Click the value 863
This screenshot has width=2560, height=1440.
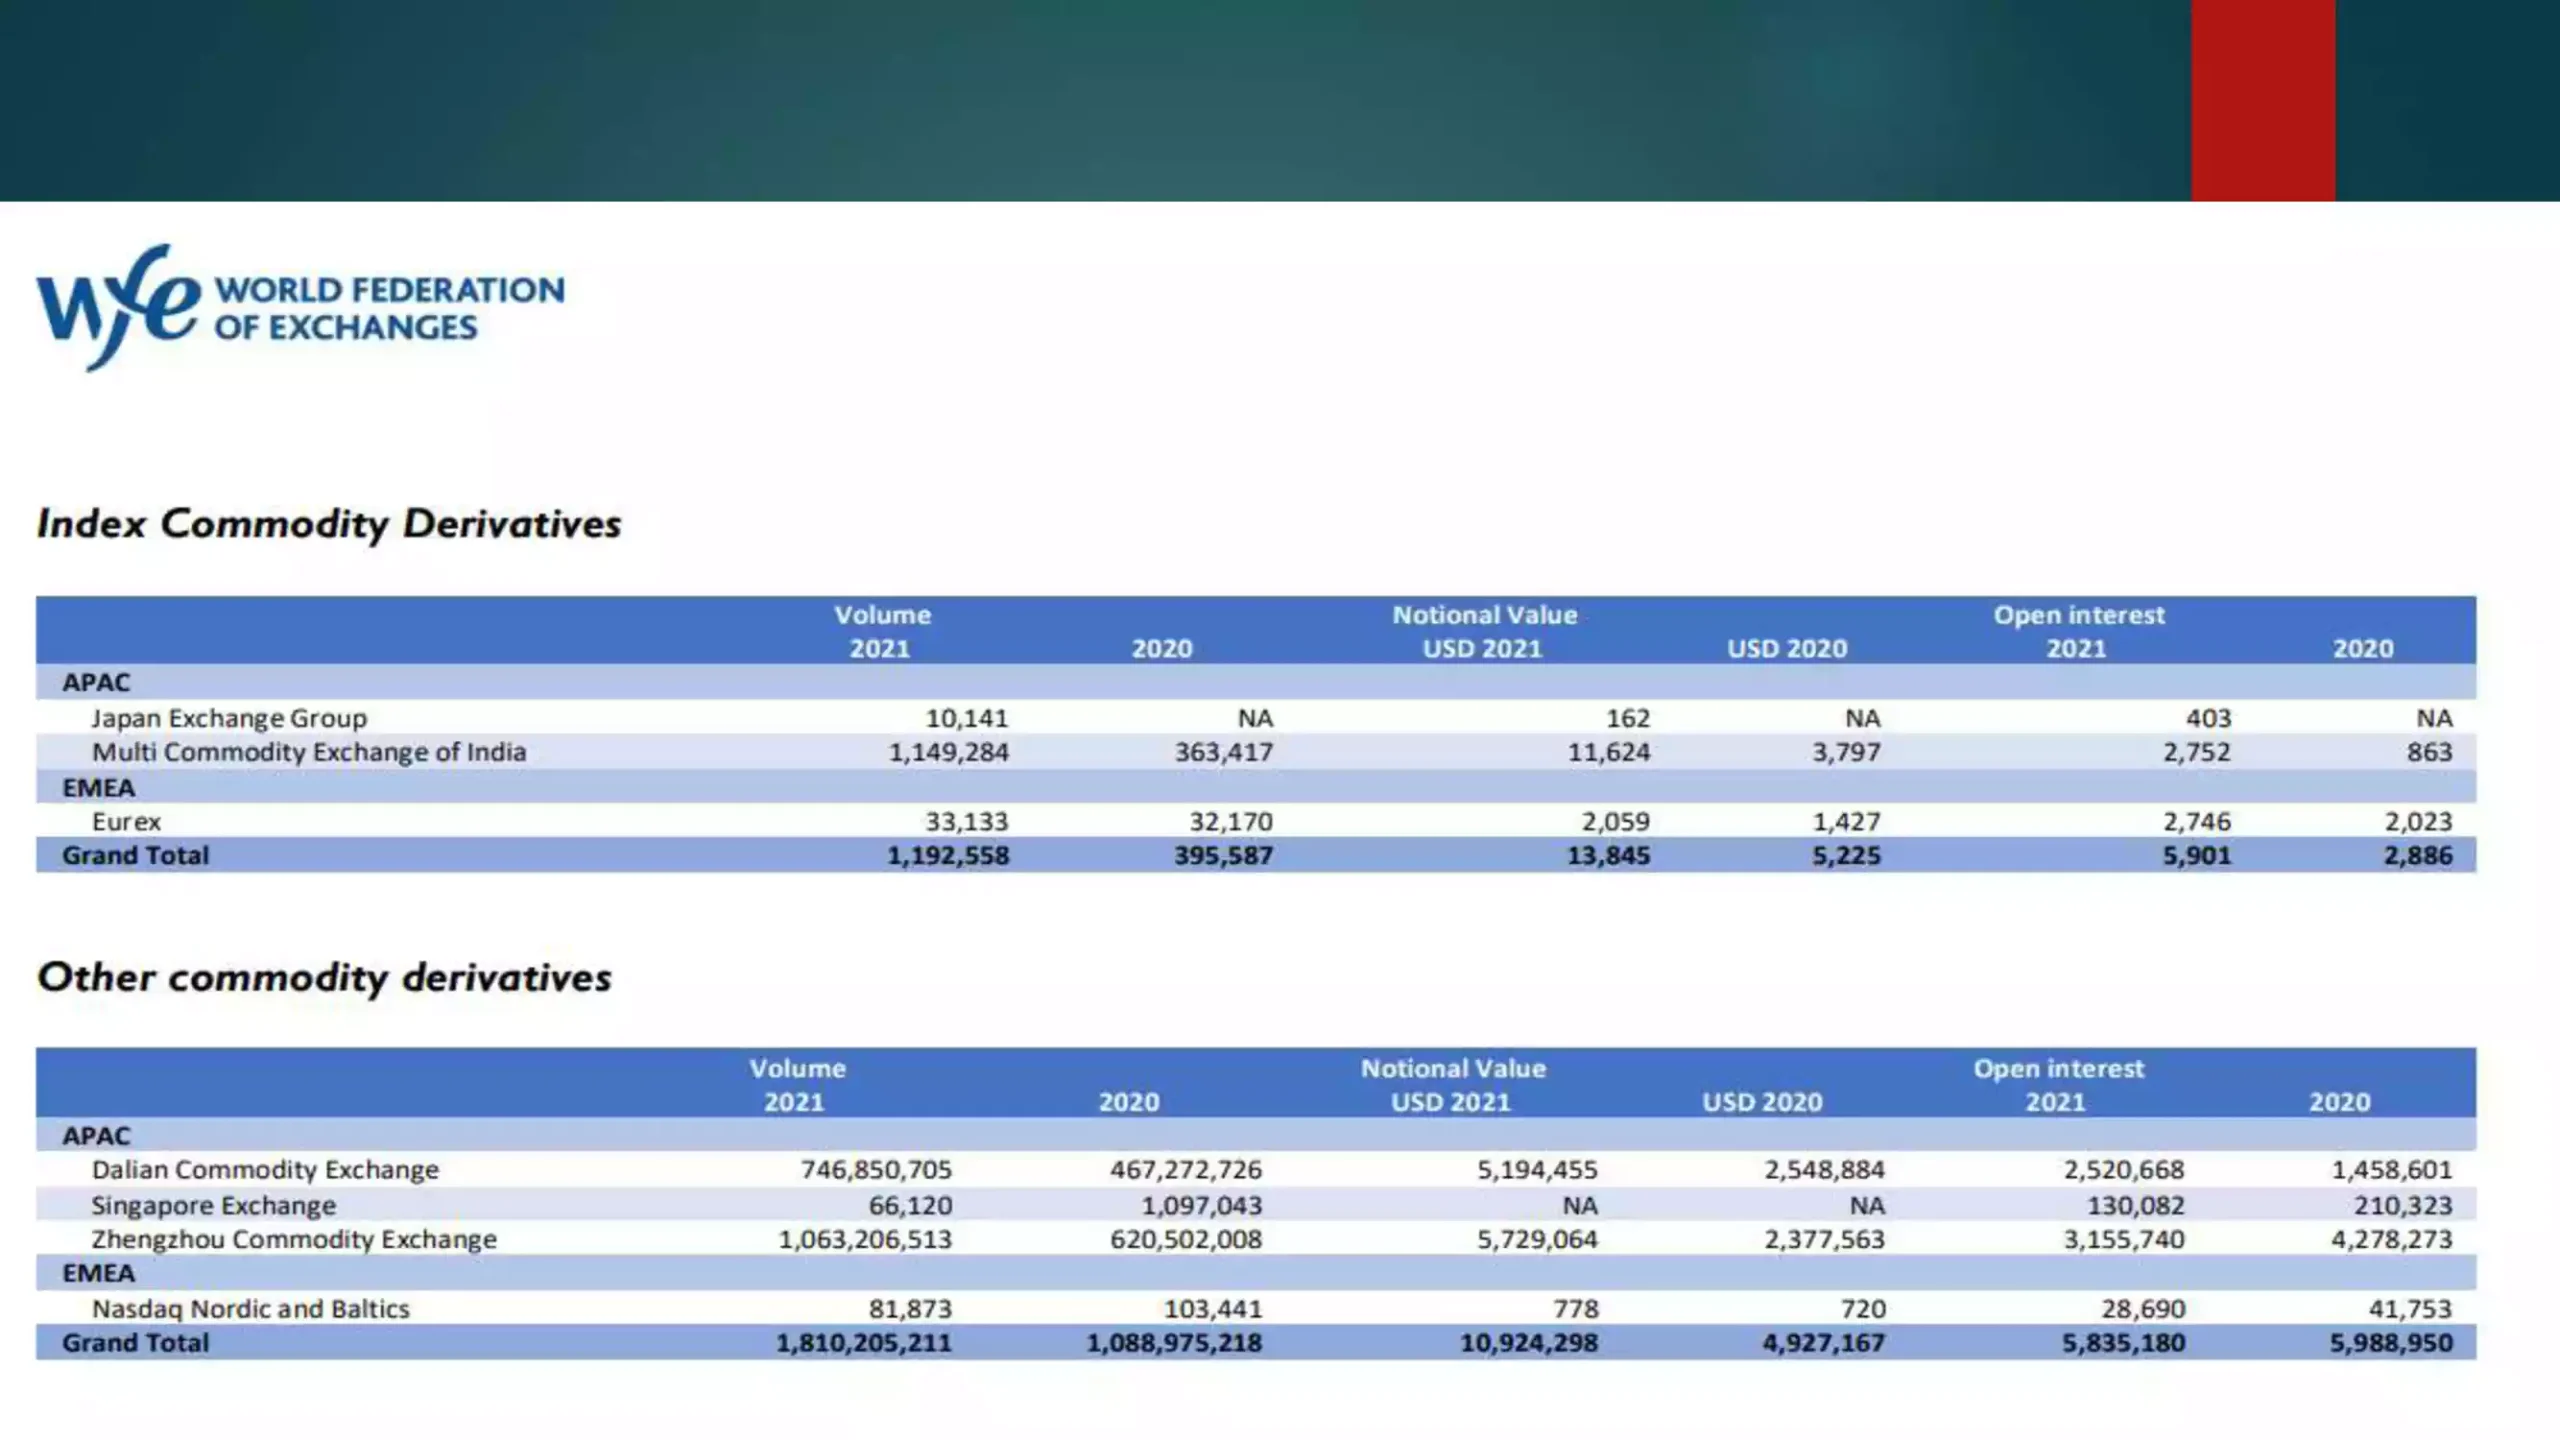(x=2430, y=752)
